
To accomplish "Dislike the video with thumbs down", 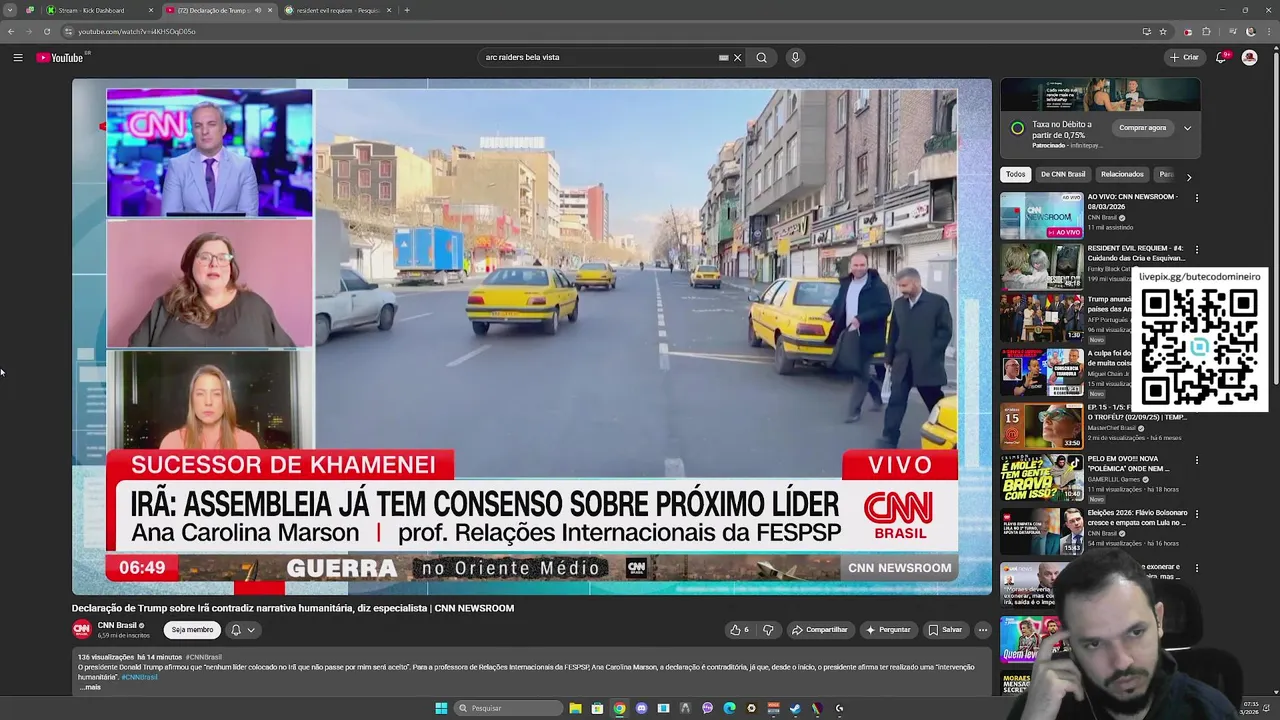I will coord(768,630).
